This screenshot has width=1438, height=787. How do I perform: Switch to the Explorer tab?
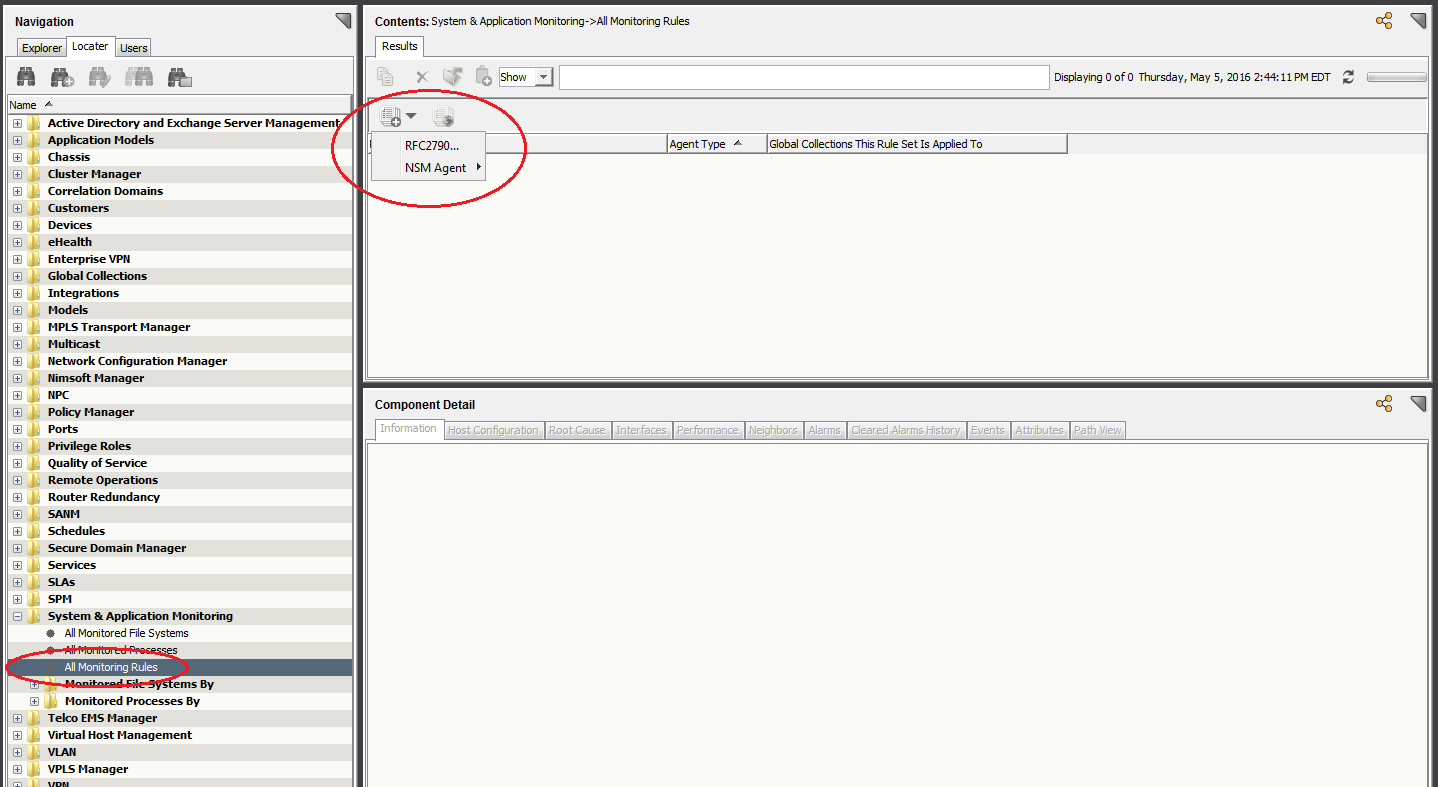click(x=42, y=48)
